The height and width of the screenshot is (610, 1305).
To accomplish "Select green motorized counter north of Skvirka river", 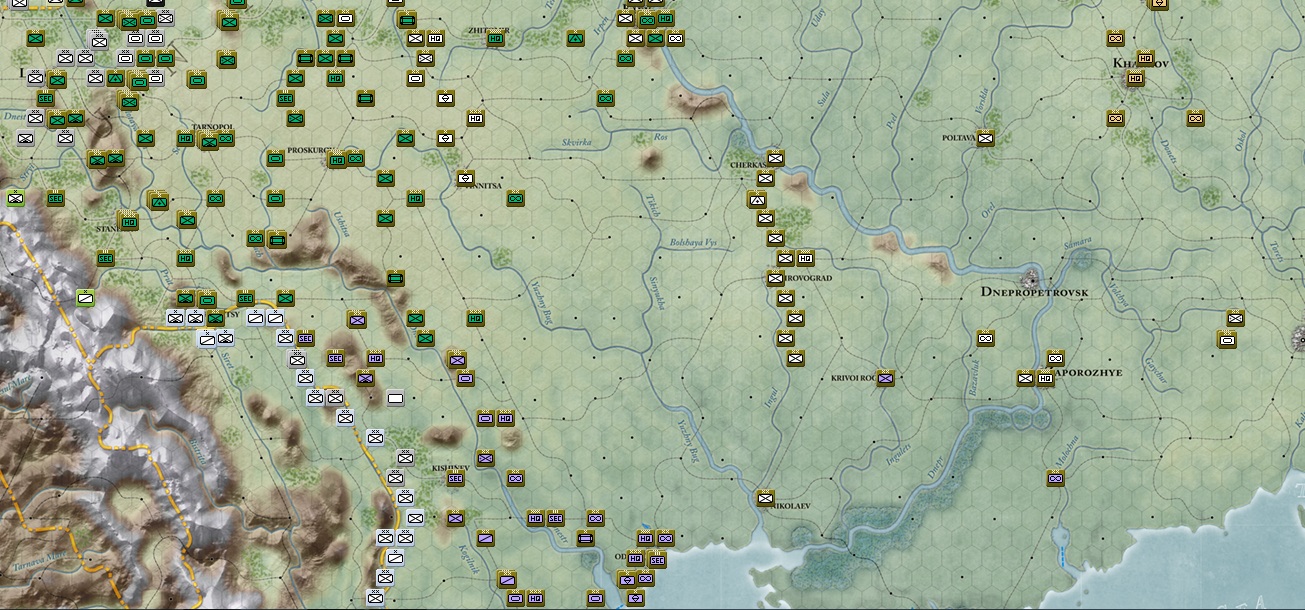I will coord(605,99).
